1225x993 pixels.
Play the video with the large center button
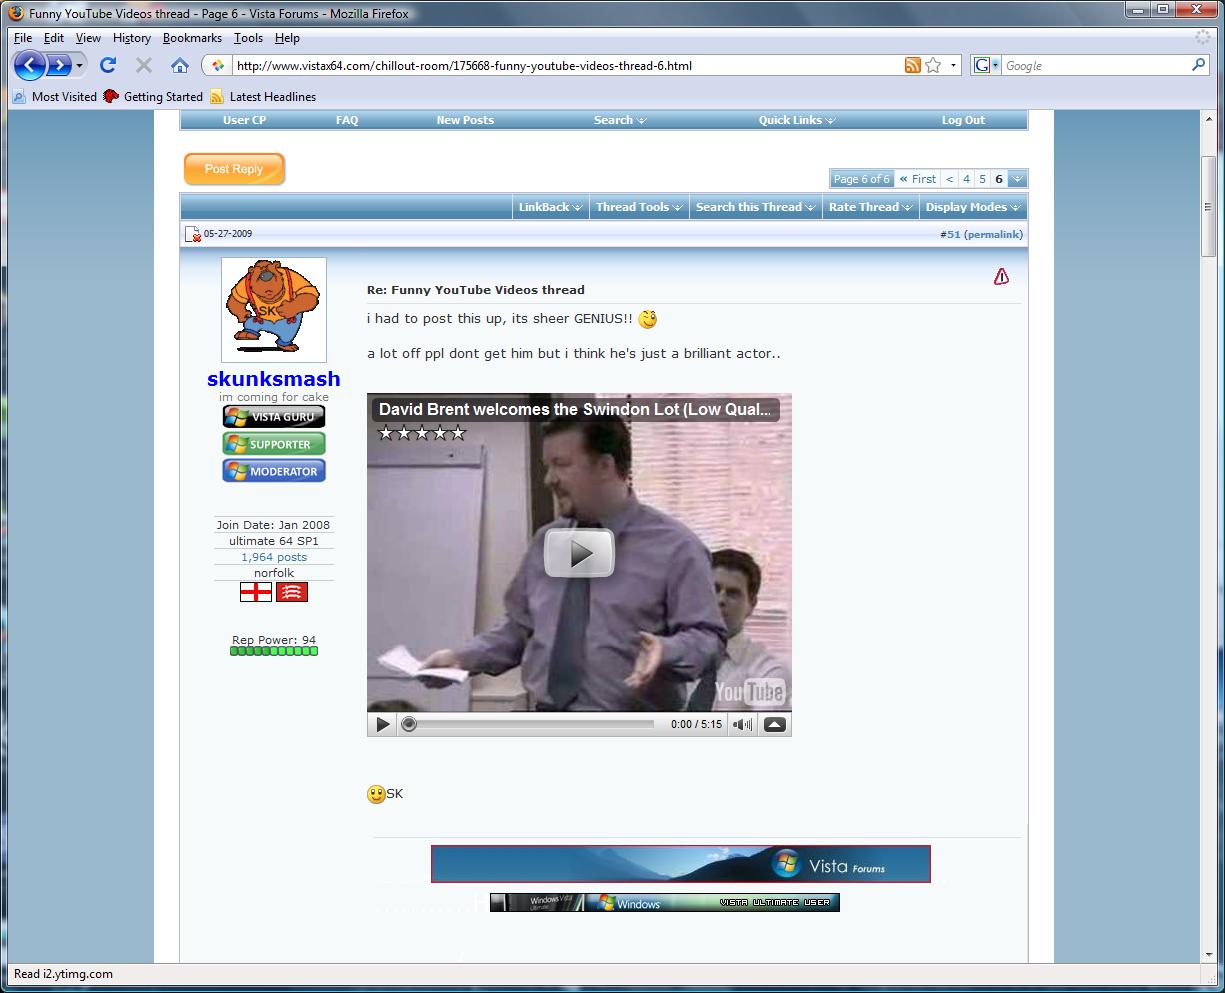point(579,553)
